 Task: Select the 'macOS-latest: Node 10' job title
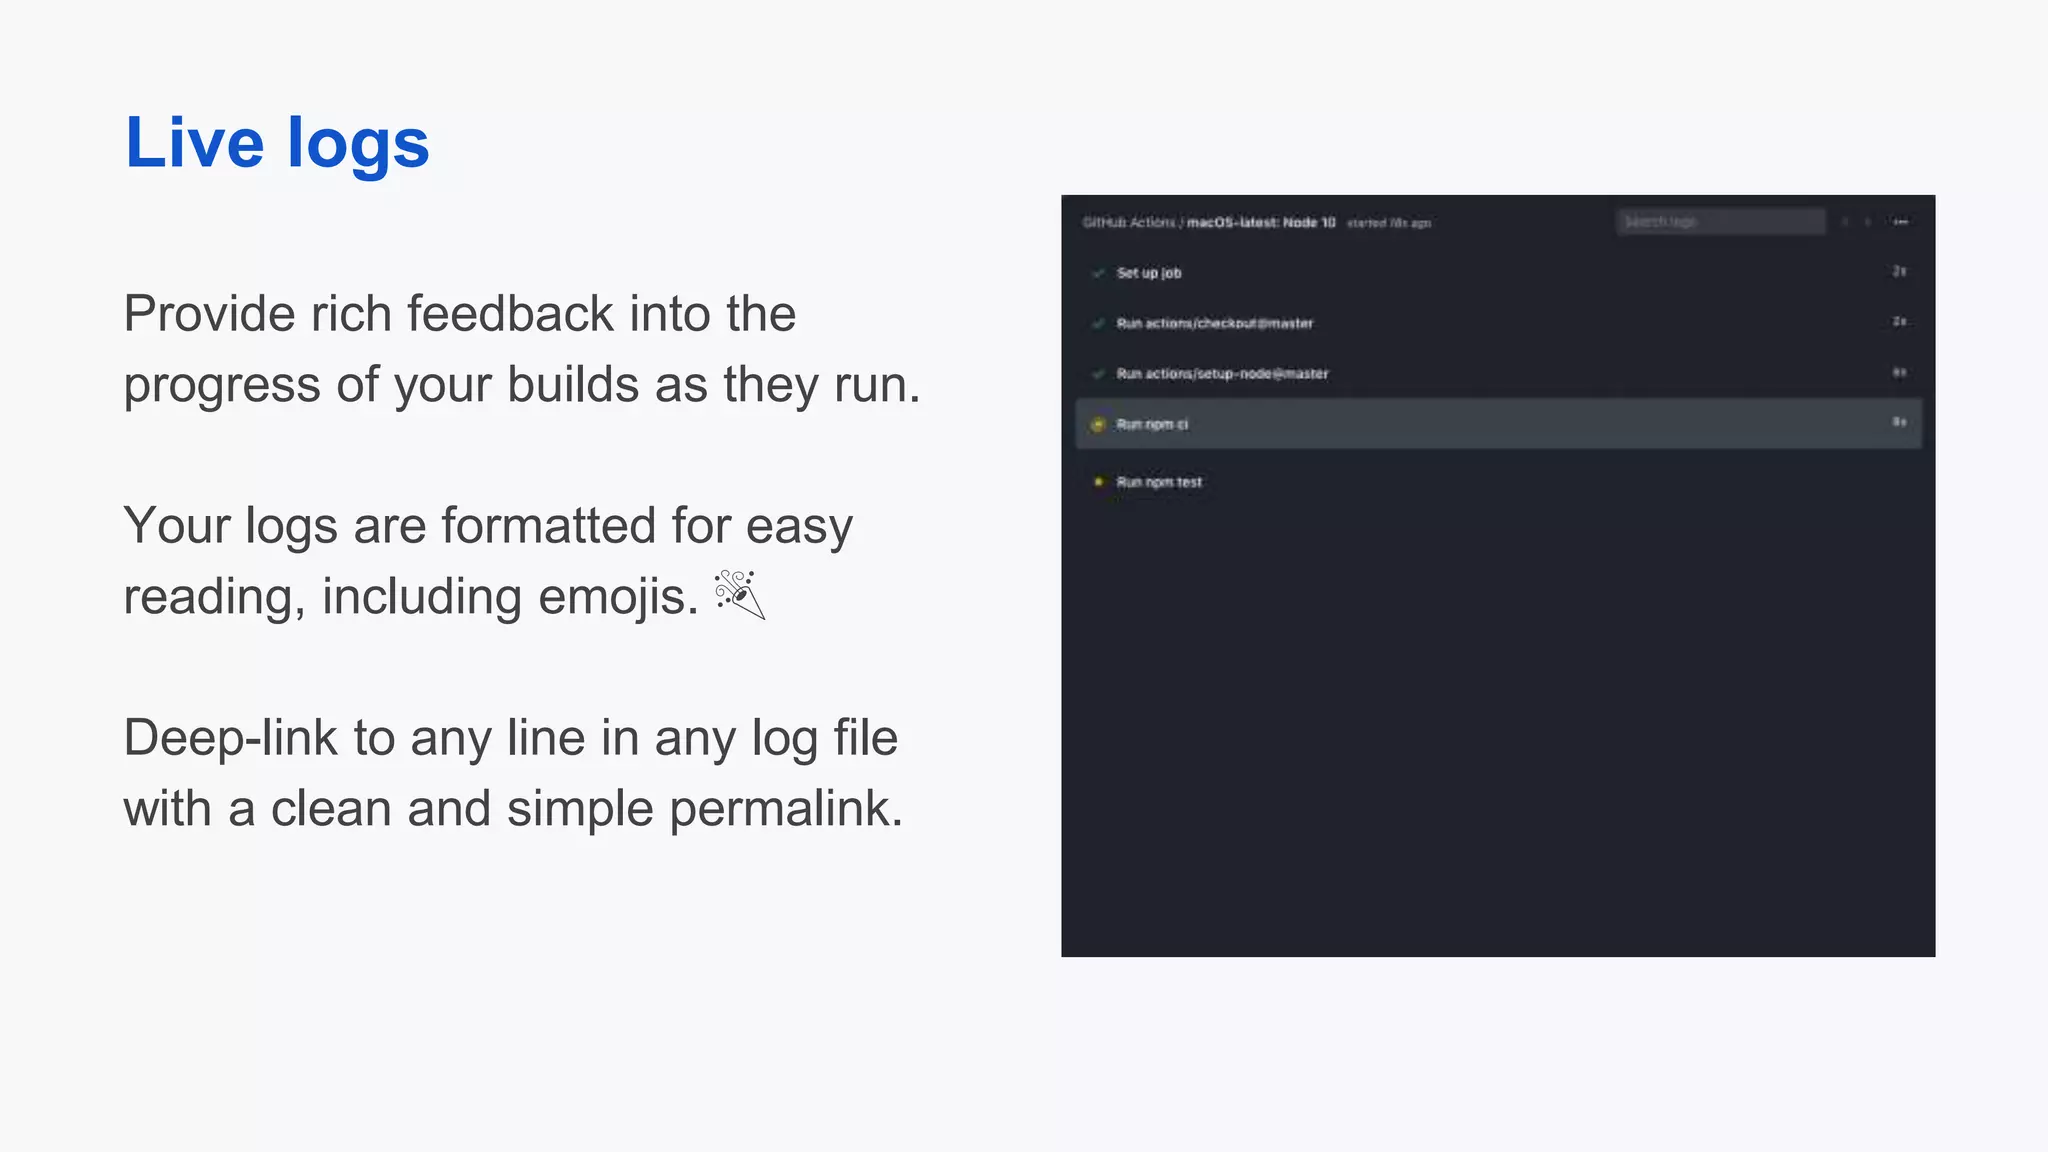coord(1261,222)
